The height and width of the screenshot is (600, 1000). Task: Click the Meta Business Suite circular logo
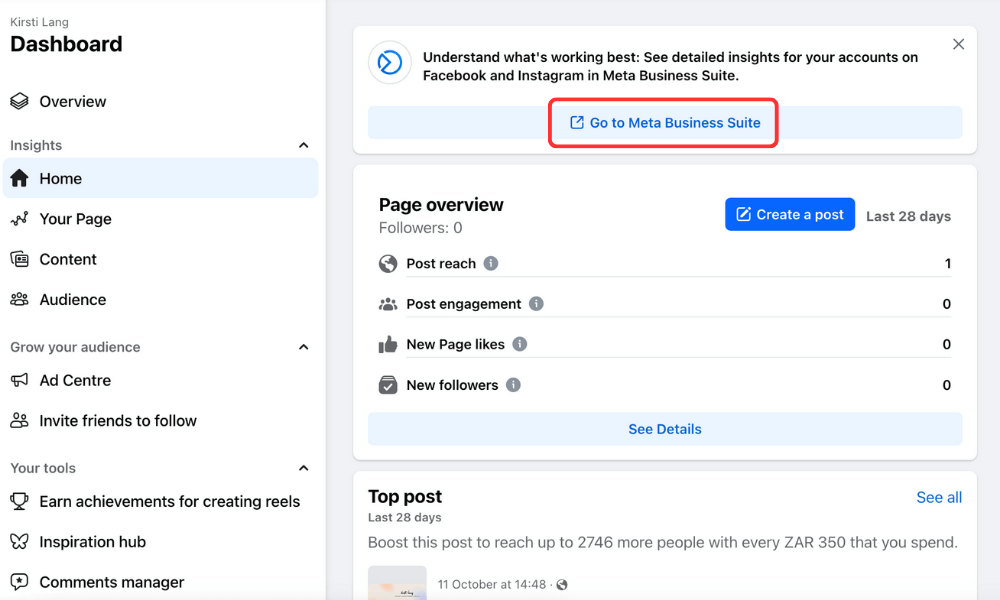point(389,63)
